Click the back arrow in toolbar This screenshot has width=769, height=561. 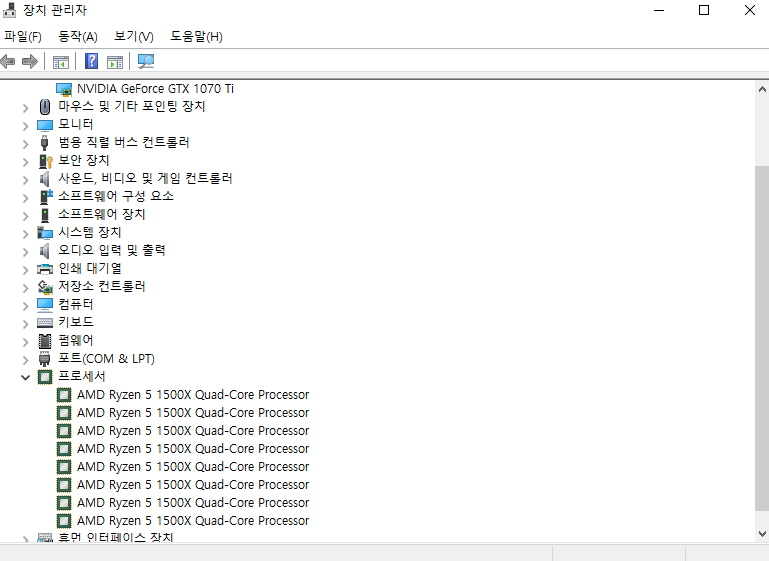[x=9, y=62]
